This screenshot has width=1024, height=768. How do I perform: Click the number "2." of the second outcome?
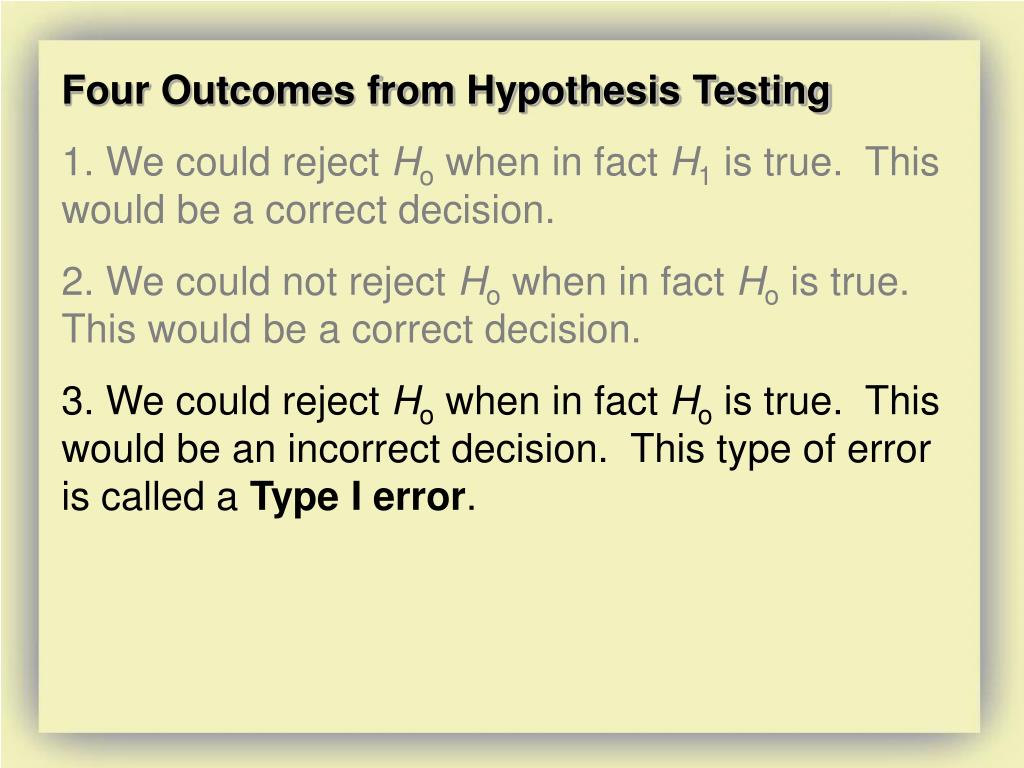pos(78,282)
